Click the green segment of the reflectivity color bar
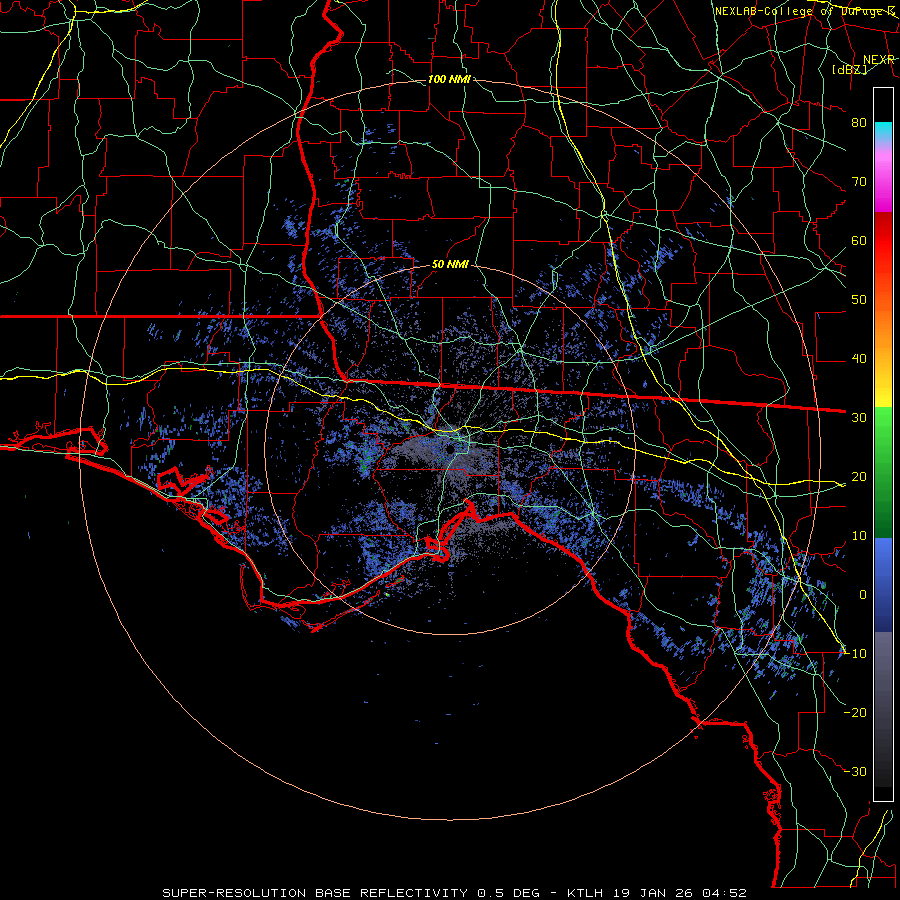900x900 pixels. 883,472
